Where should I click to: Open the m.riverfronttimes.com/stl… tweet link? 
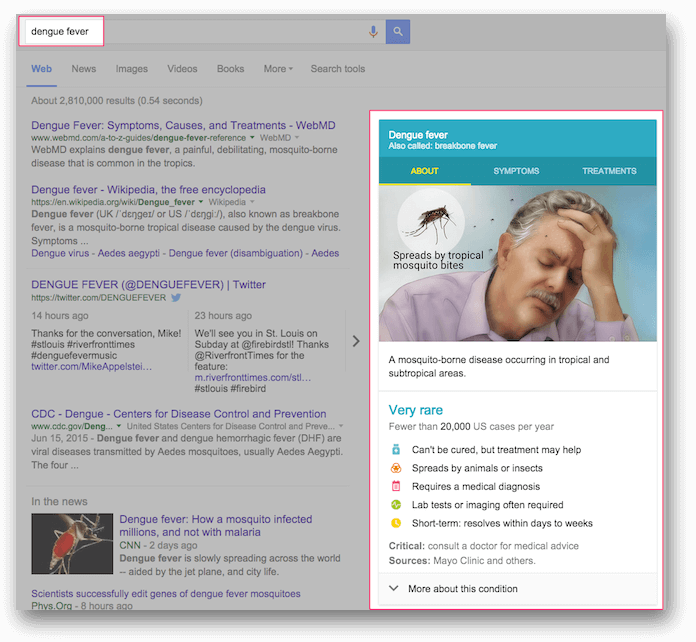click(253, 378)
